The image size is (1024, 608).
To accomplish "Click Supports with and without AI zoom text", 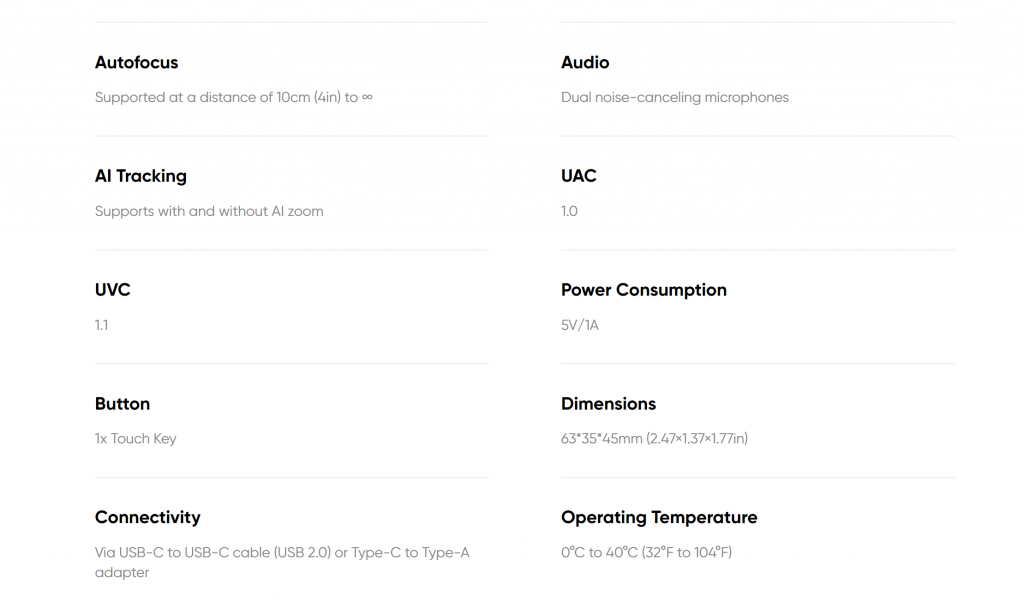I will tap(209, 211).
